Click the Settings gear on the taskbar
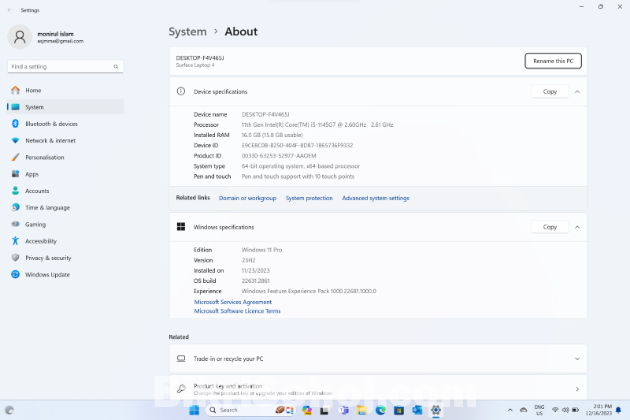630x420 pixels. (x=436, y=410)
